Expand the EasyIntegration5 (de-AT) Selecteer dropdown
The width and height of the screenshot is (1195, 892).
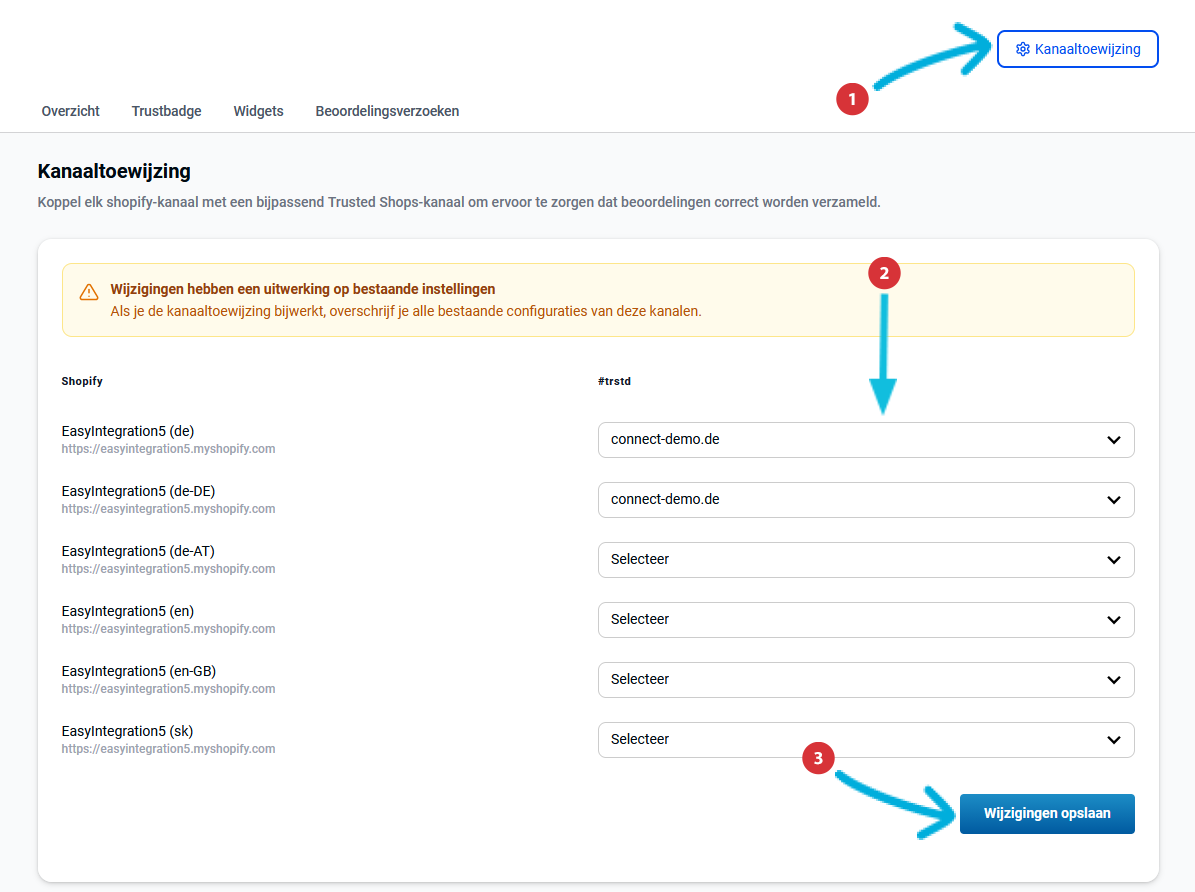865,560
